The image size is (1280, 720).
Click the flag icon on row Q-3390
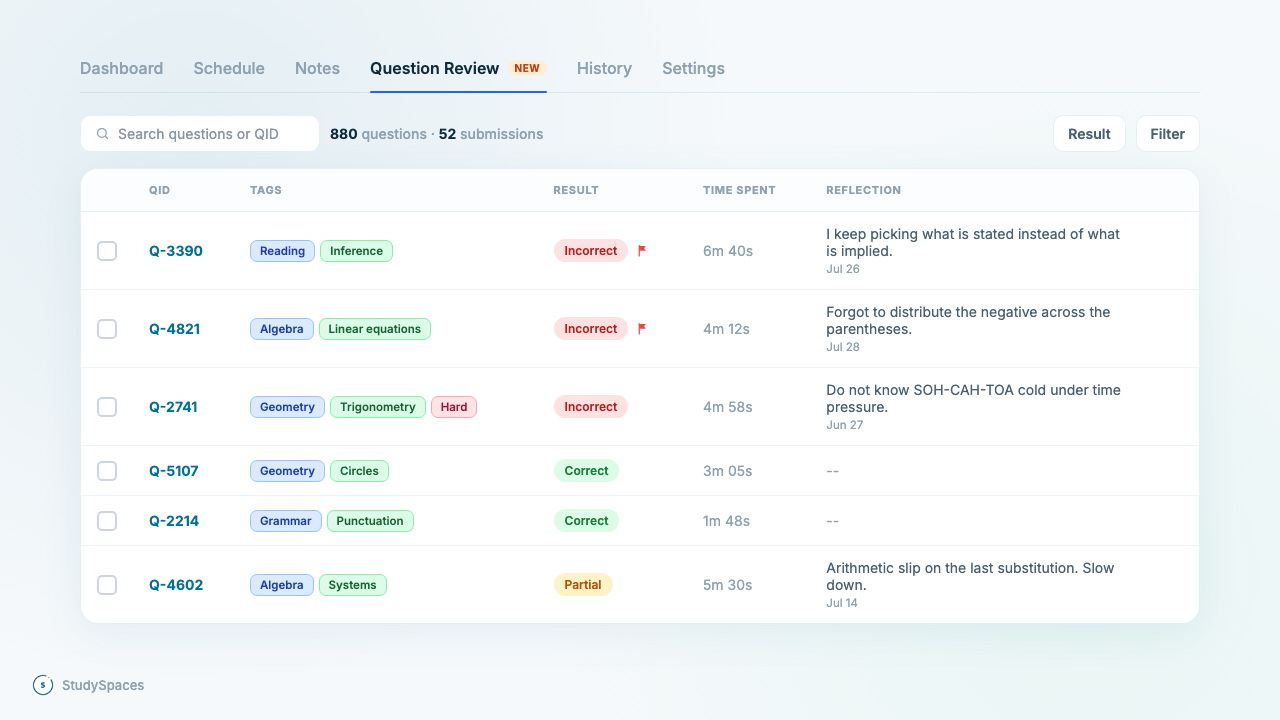tap(642, 251)
